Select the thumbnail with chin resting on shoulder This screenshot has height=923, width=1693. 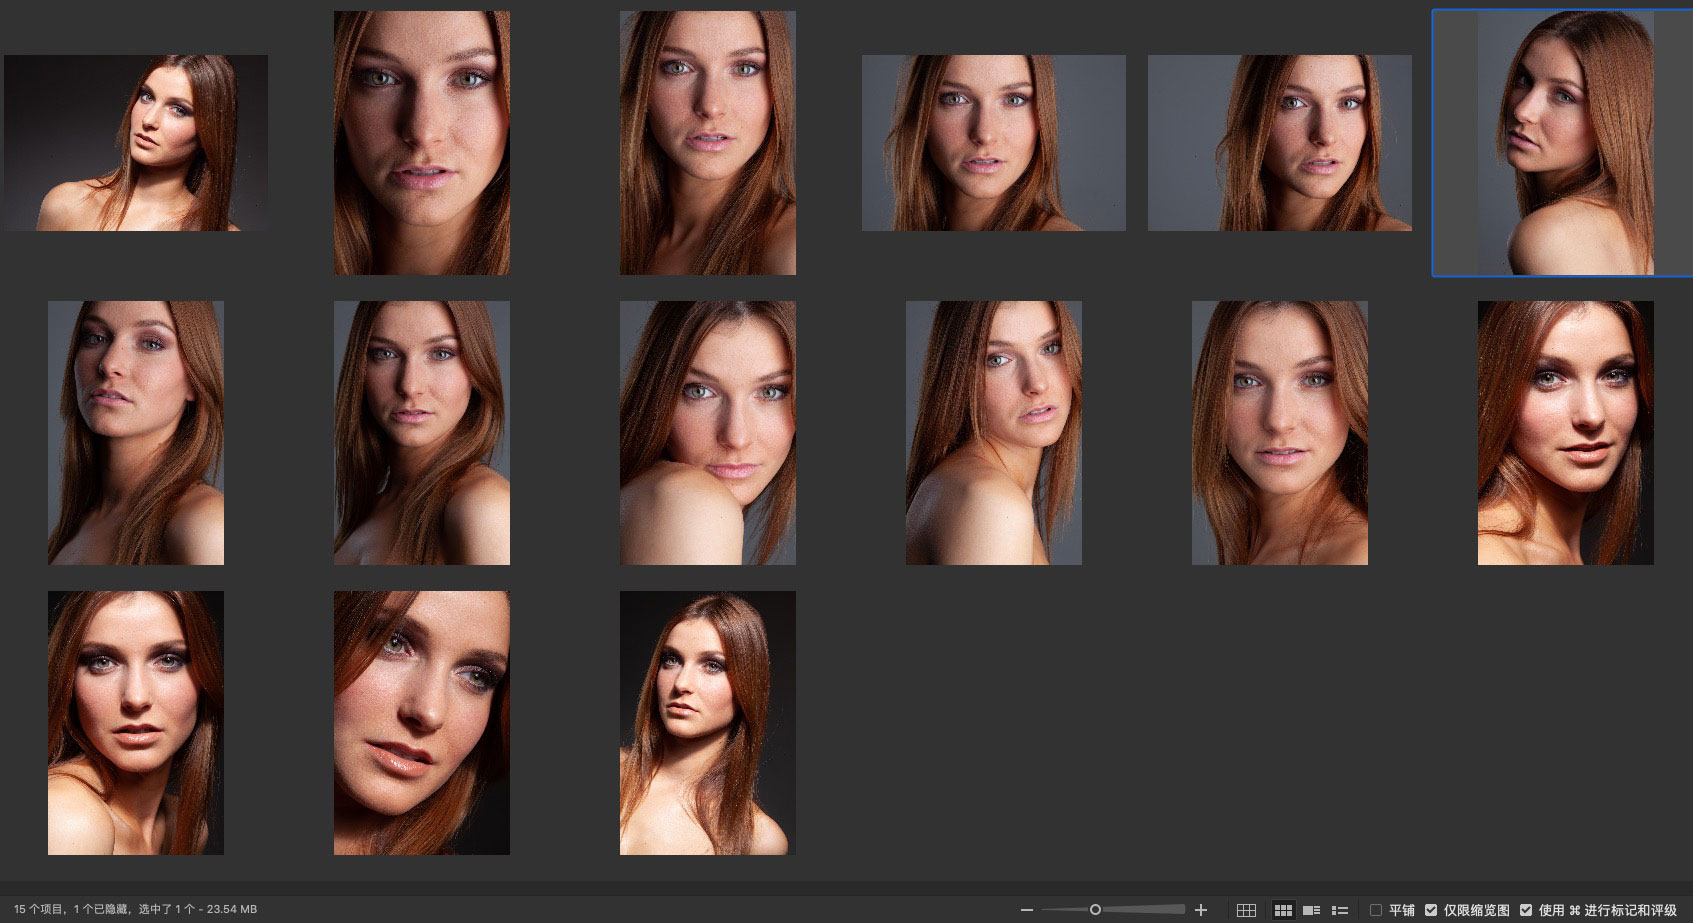708,433
